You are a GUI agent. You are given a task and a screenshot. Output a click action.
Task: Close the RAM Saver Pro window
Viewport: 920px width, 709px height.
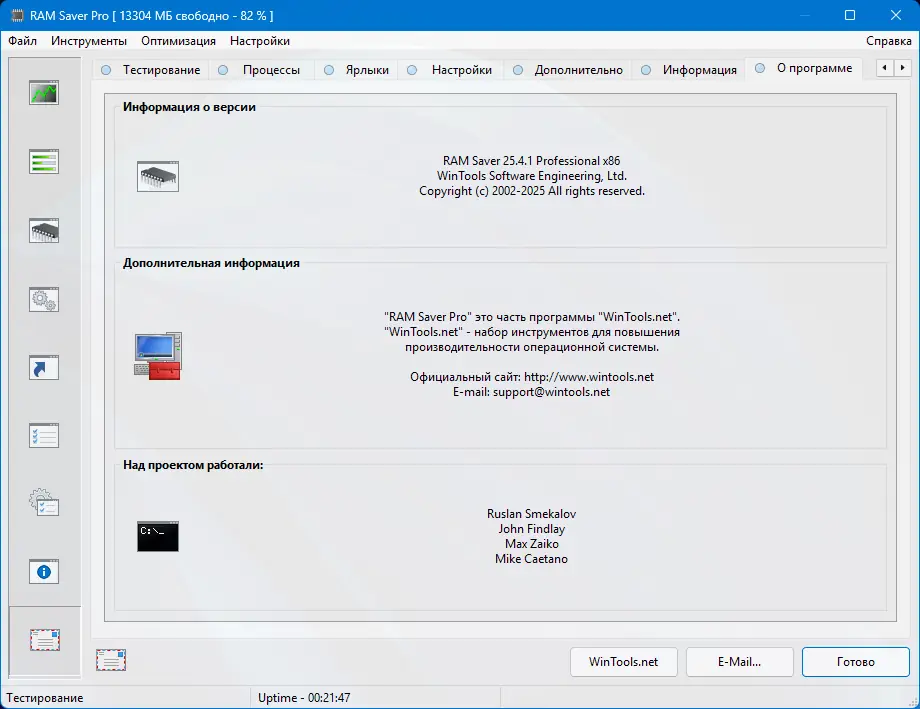point(895,15)
